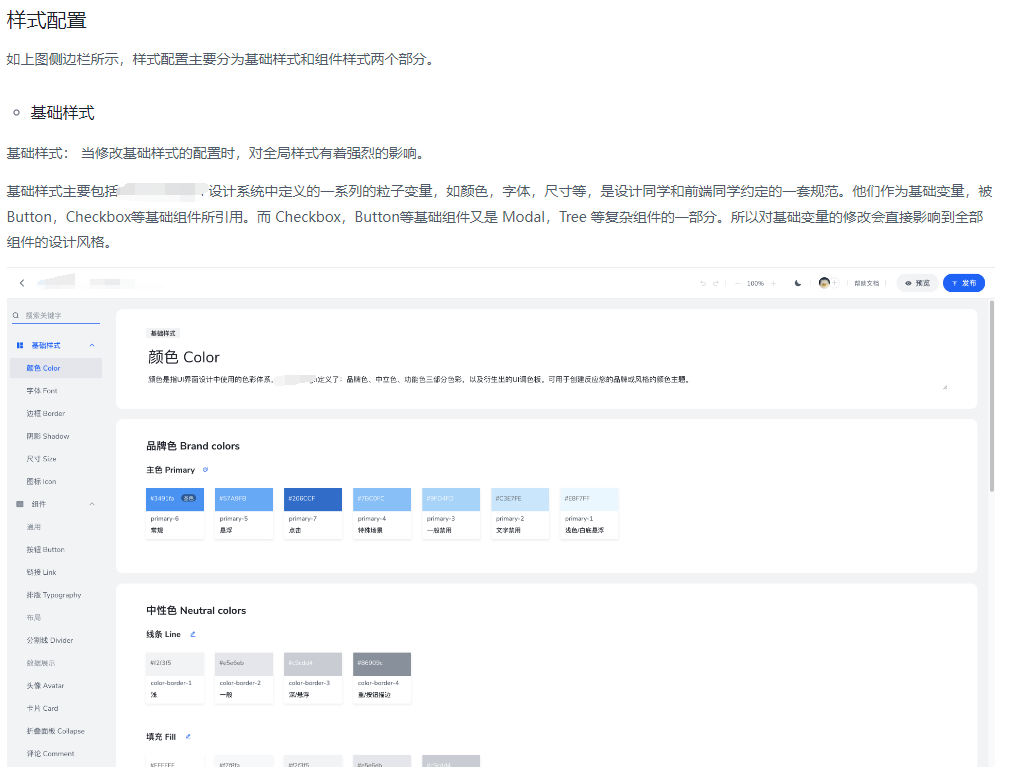The image size is (1010, 771).
Task: Select the primary-3 color swatch
Action: (x=451, y=513)
